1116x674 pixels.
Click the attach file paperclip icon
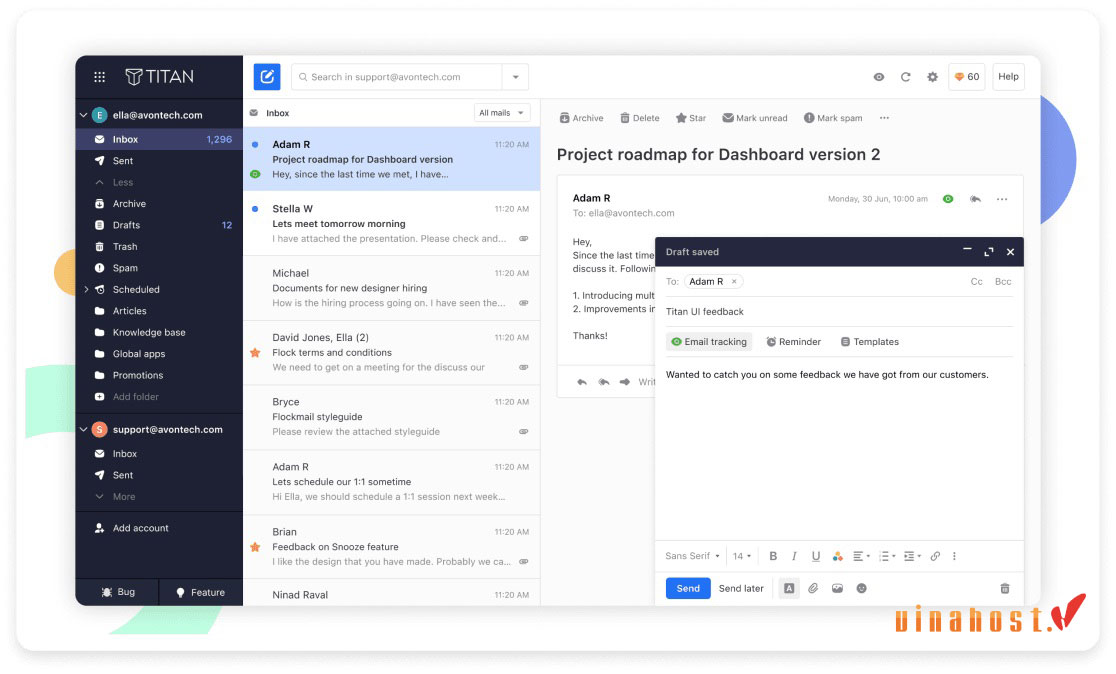[813, 589]
